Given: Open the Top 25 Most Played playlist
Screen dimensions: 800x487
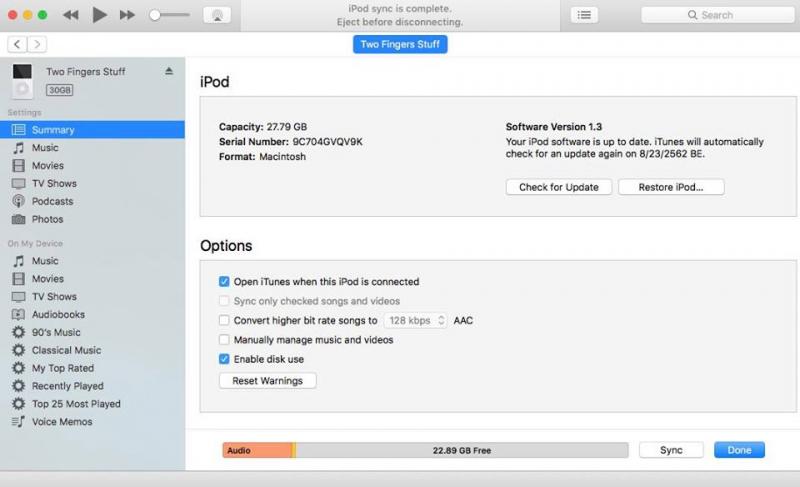Looking at the screenshot, I should pyautogui.click(x=92, y=404).
